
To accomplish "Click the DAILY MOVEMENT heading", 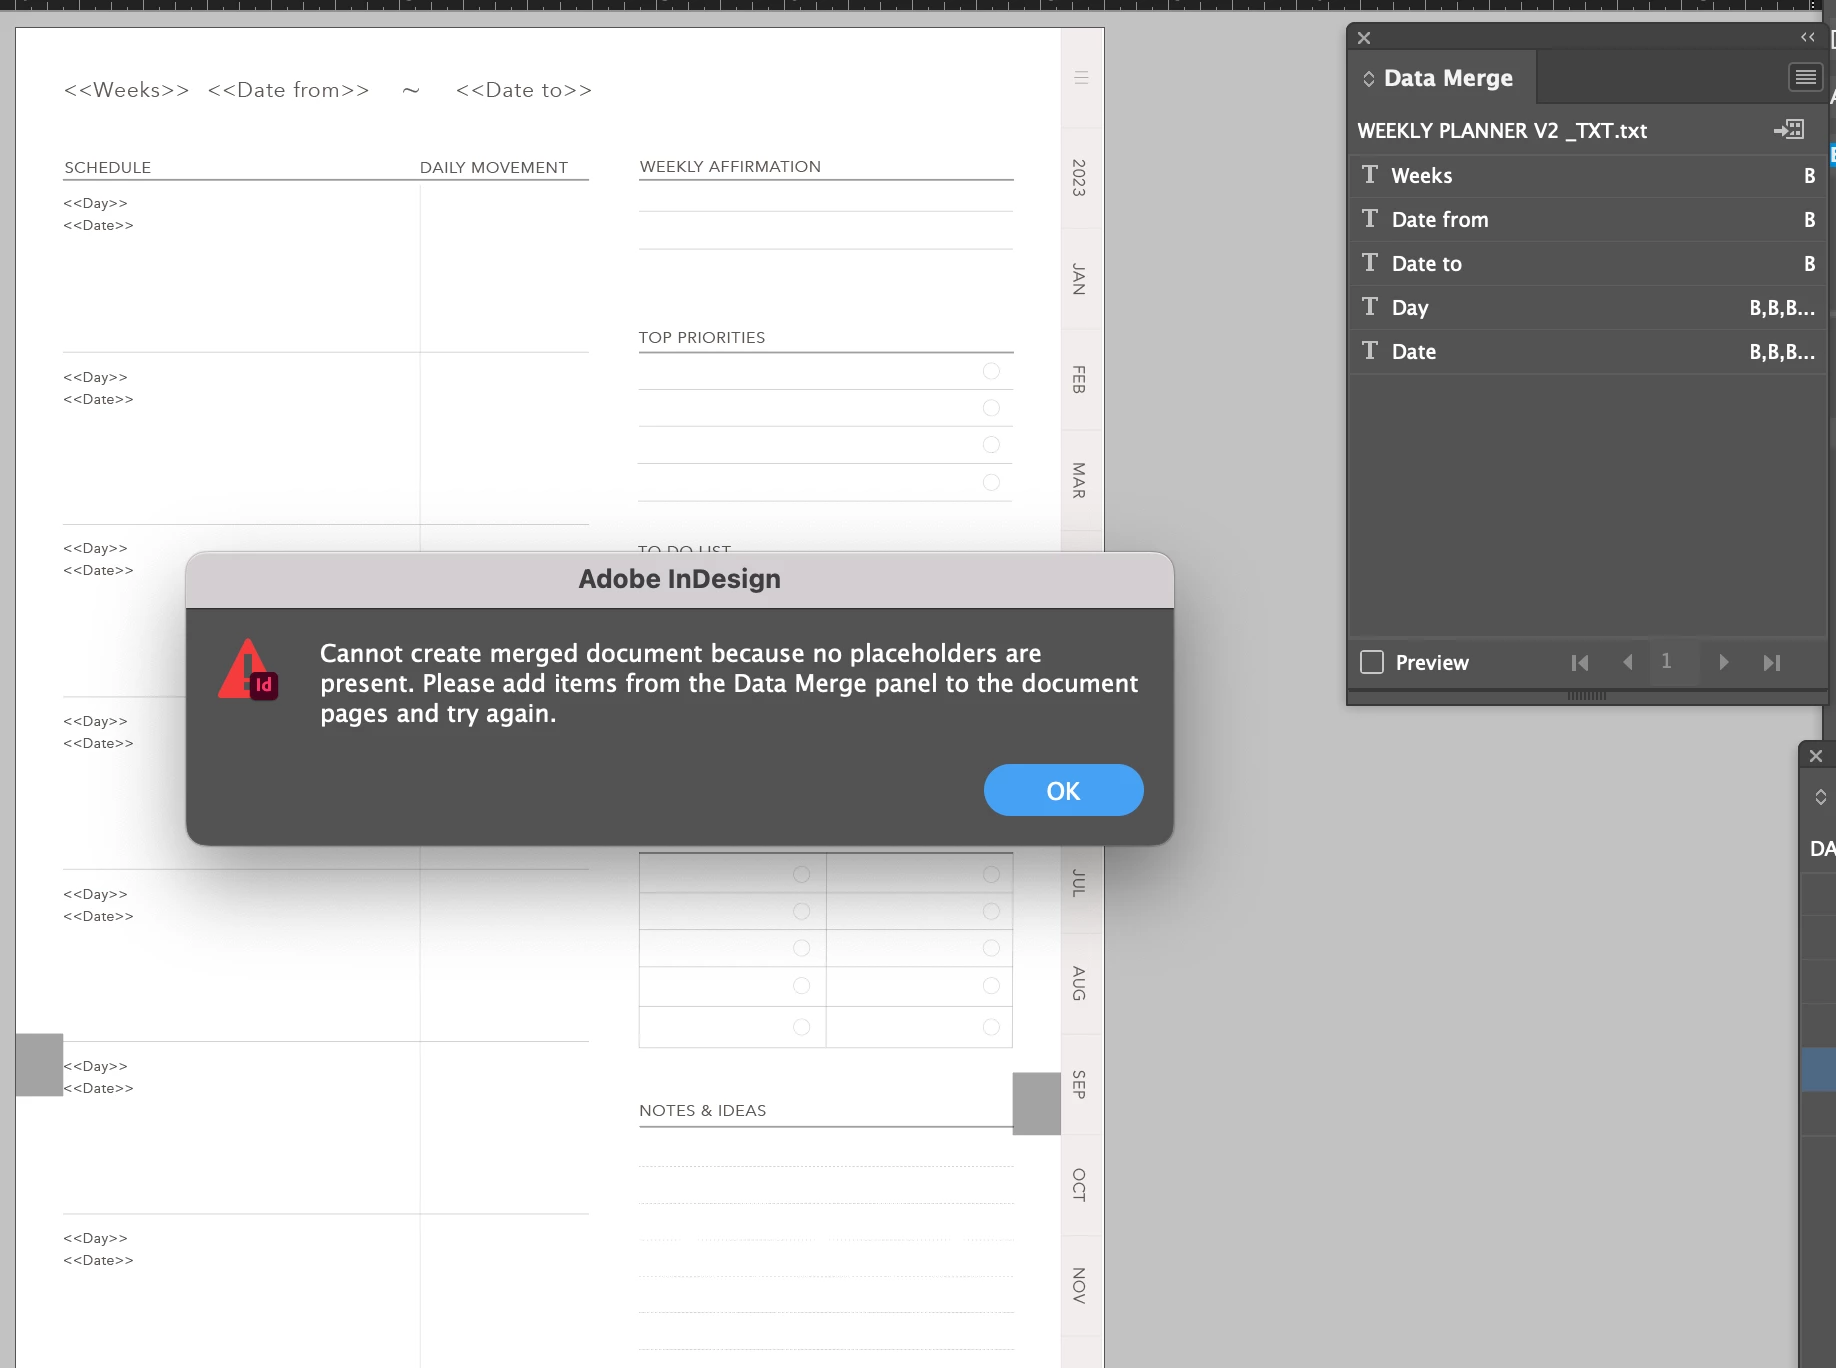I will [493, 167].
